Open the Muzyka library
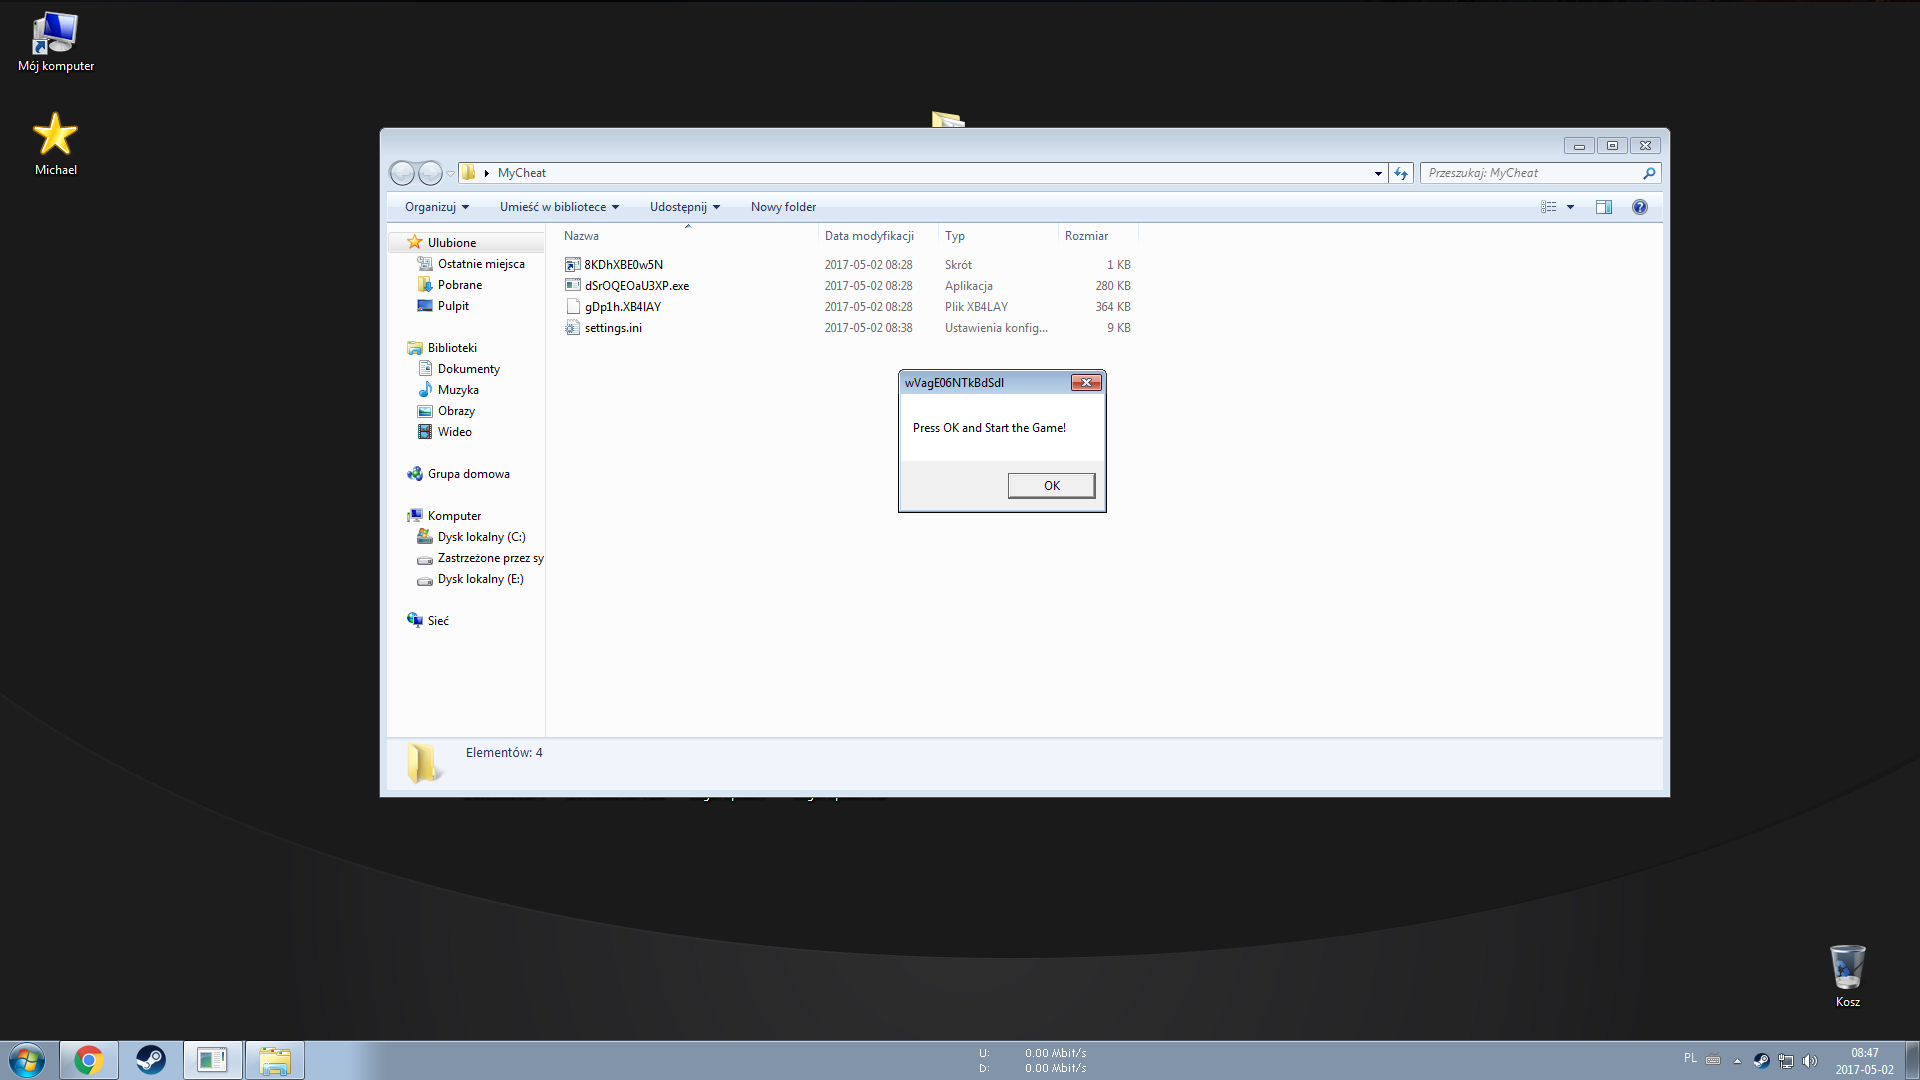Viewport: 1920px width, 1080px height. (x=458, y=390)
